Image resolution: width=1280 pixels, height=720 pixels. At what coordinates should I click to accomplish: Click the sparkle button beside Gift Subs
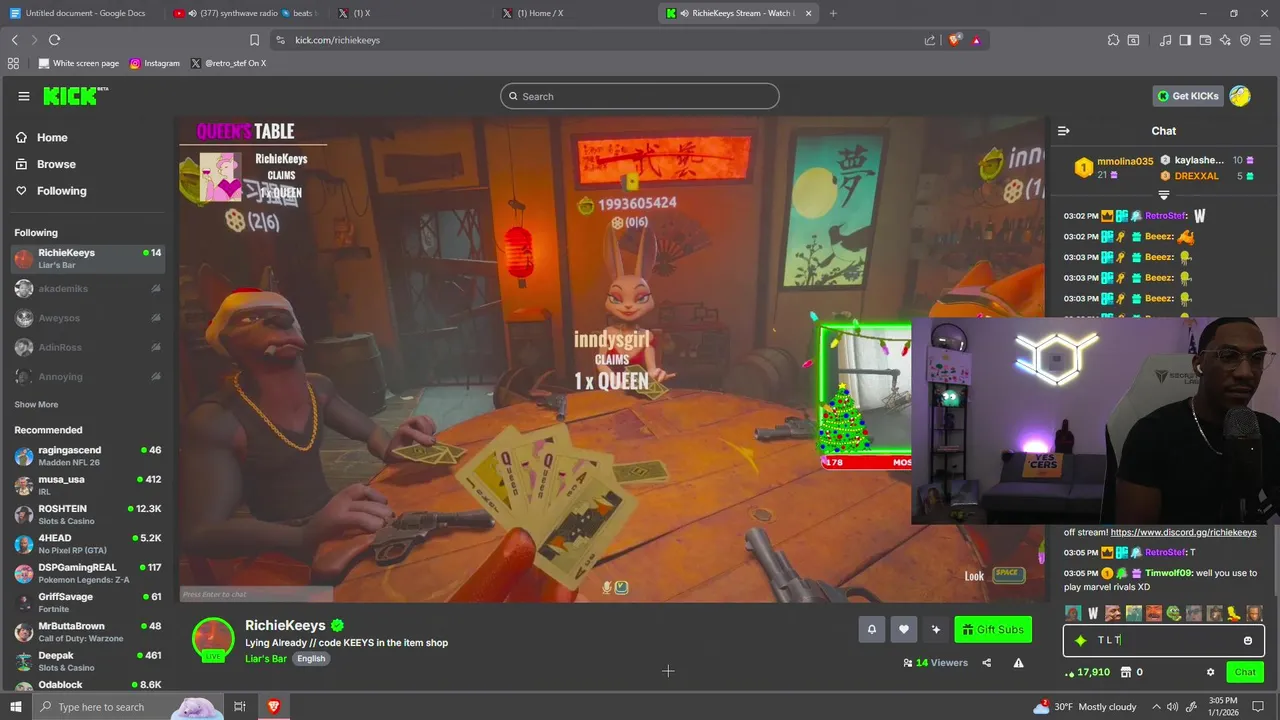(935, 629)
